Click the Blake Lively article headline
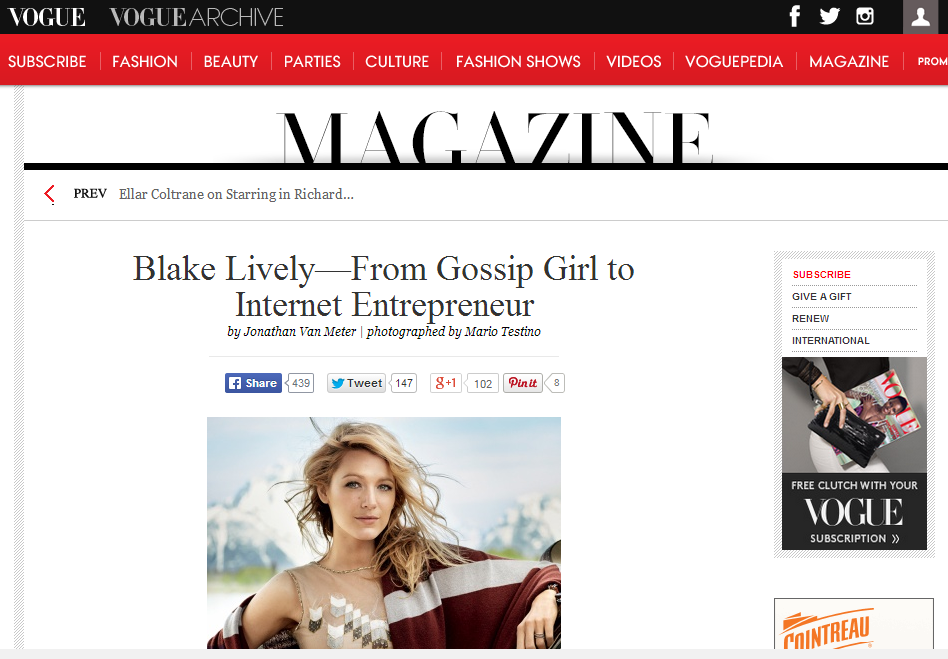This screenshot has width=948, height=659. (384, 286)
